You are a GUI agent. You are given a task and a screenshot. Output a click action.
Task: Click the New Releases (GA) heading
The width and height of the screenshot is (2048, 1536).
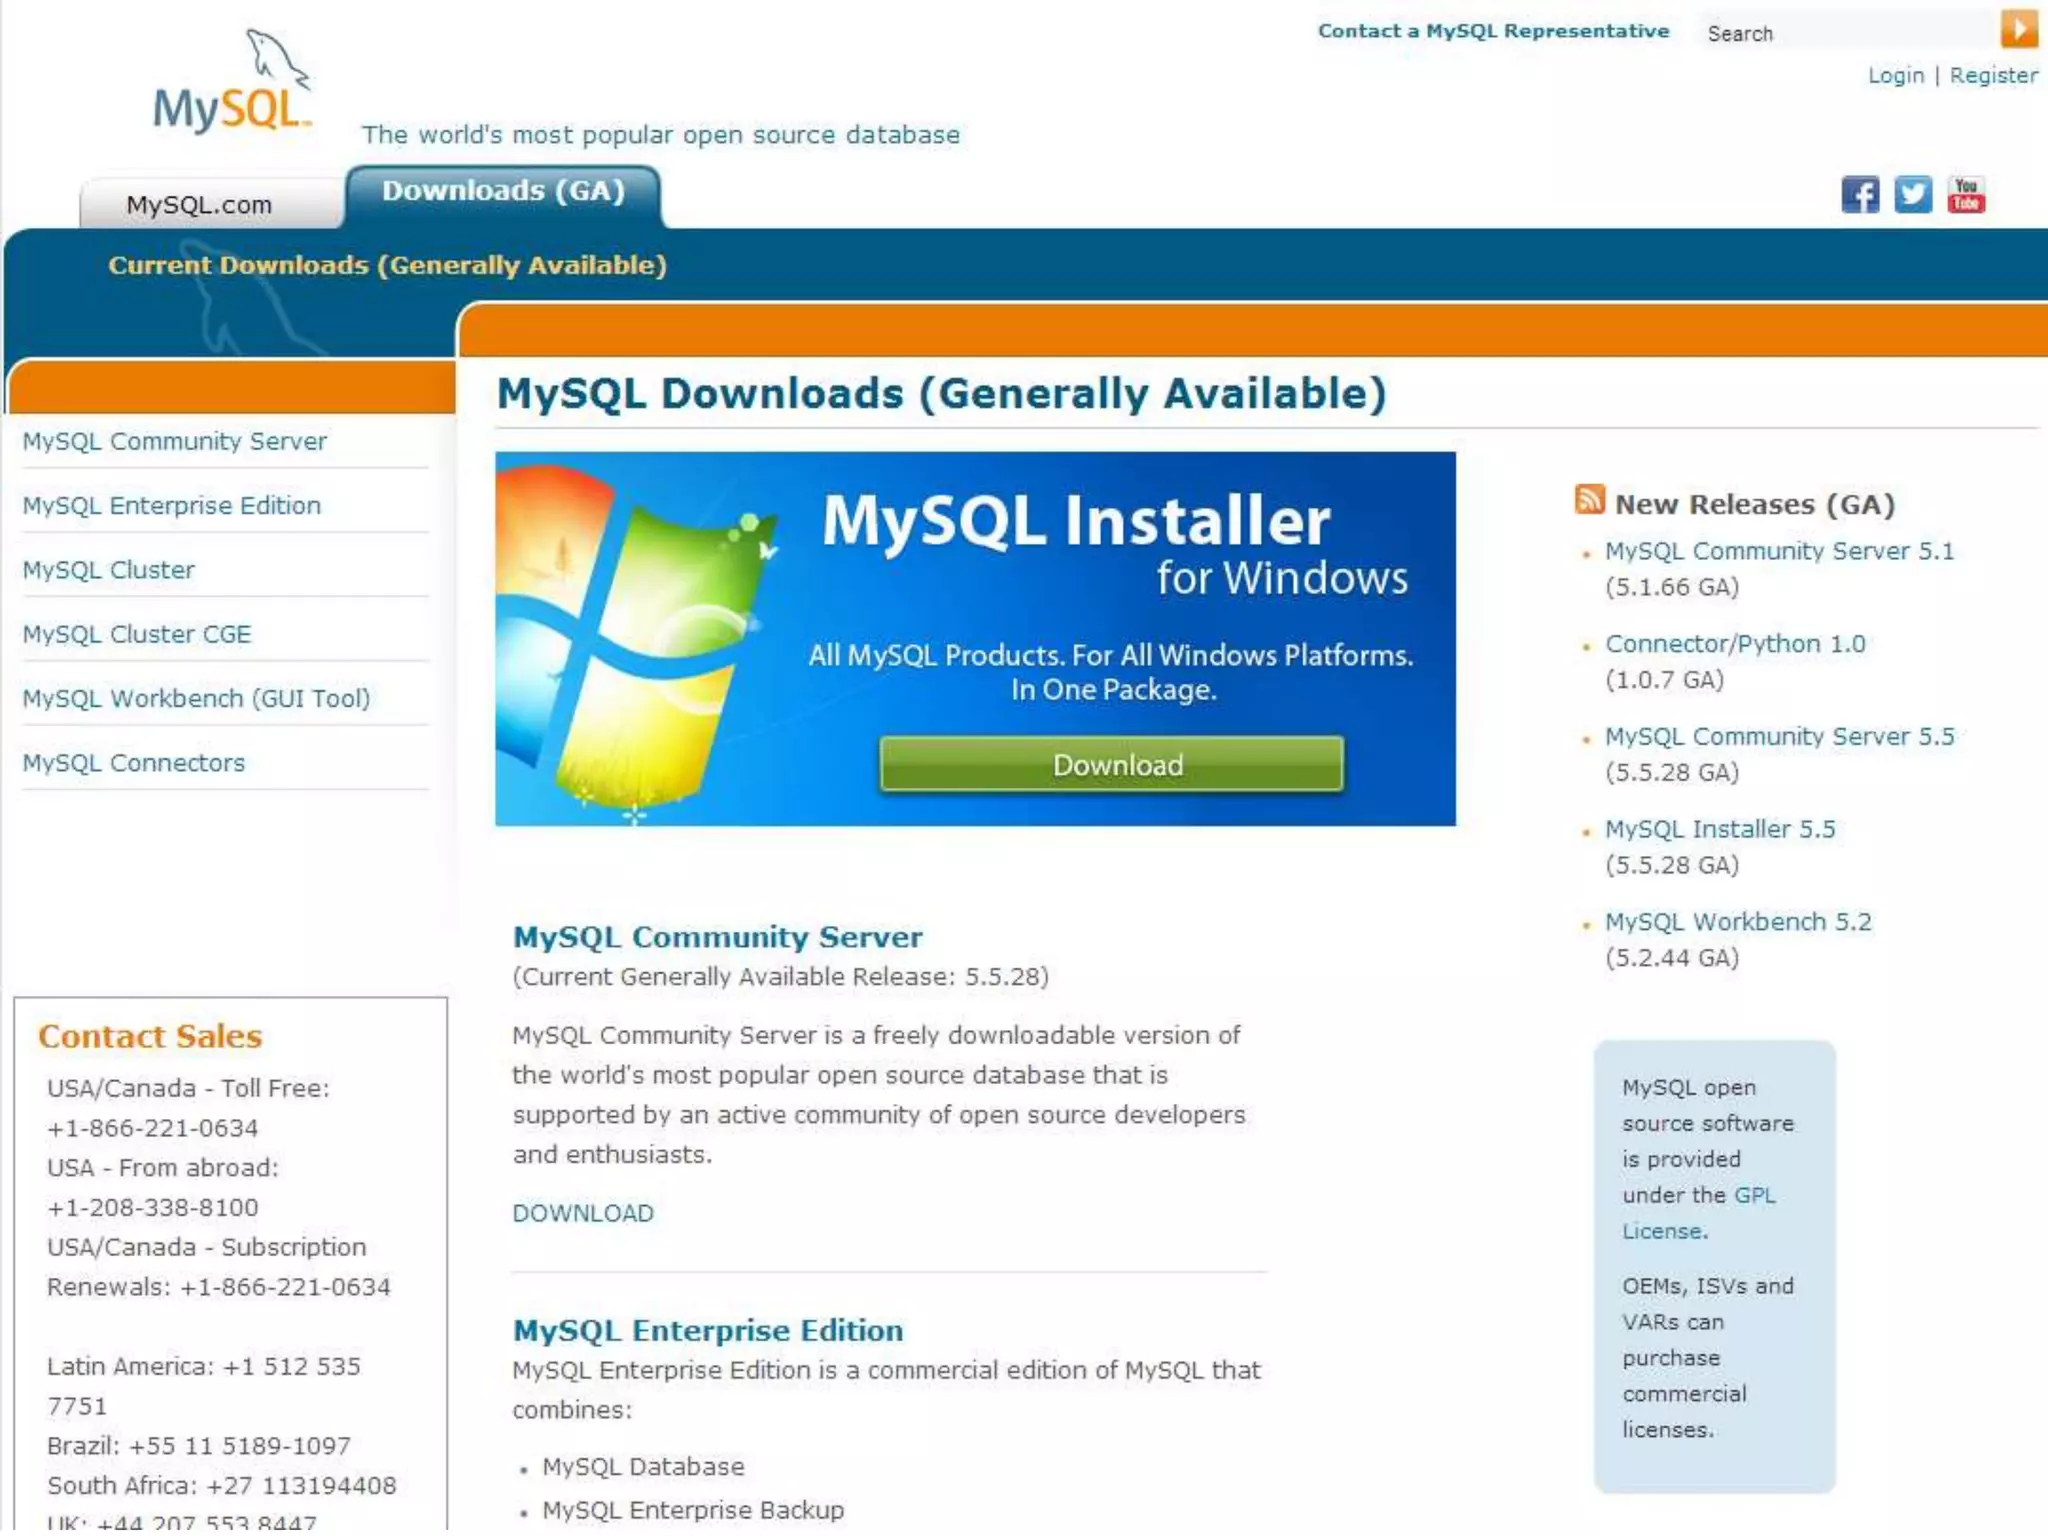1755,504
